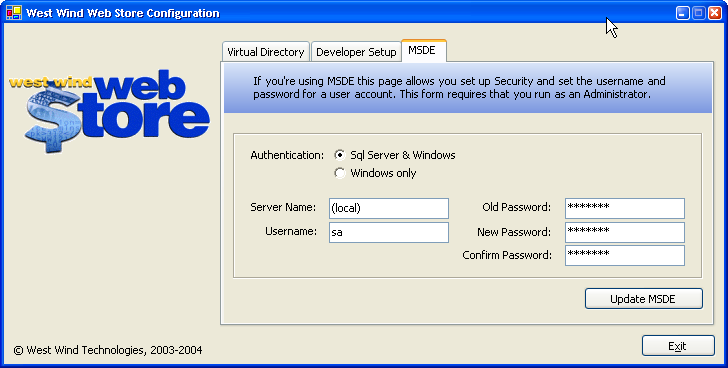728x368 pixels.
Task: Minimize the configuration window
Action: pyautogui.click(x=682, y=13)
